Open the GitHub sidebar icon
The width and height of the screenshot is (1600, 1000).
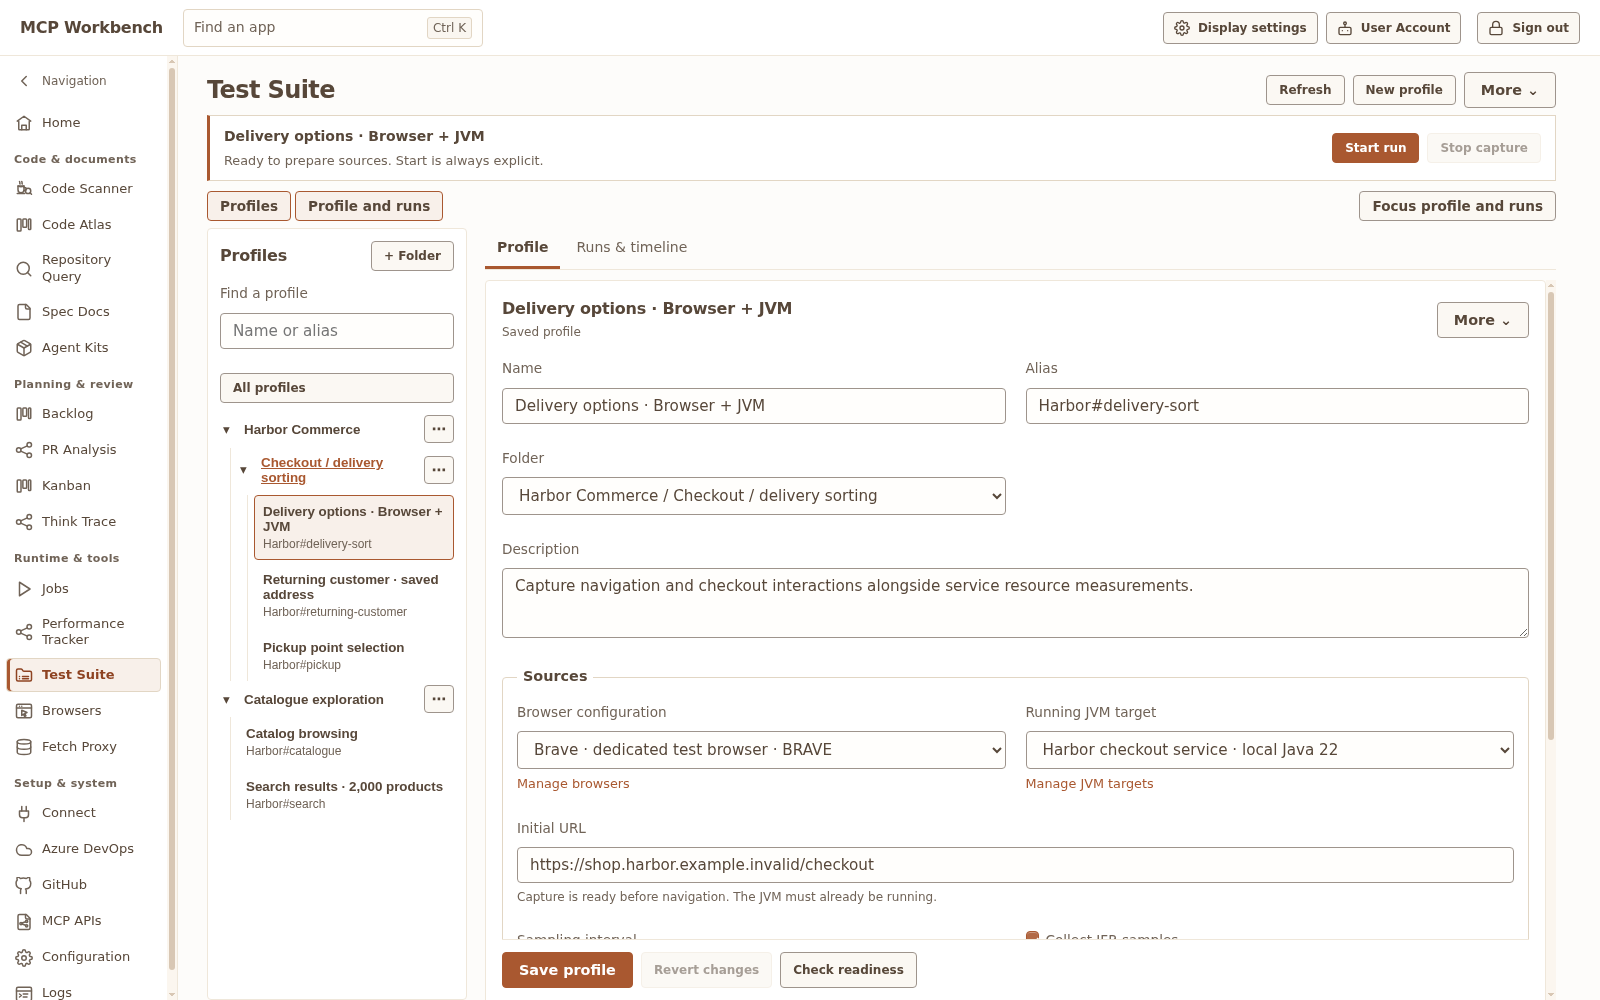click(24, 884)
